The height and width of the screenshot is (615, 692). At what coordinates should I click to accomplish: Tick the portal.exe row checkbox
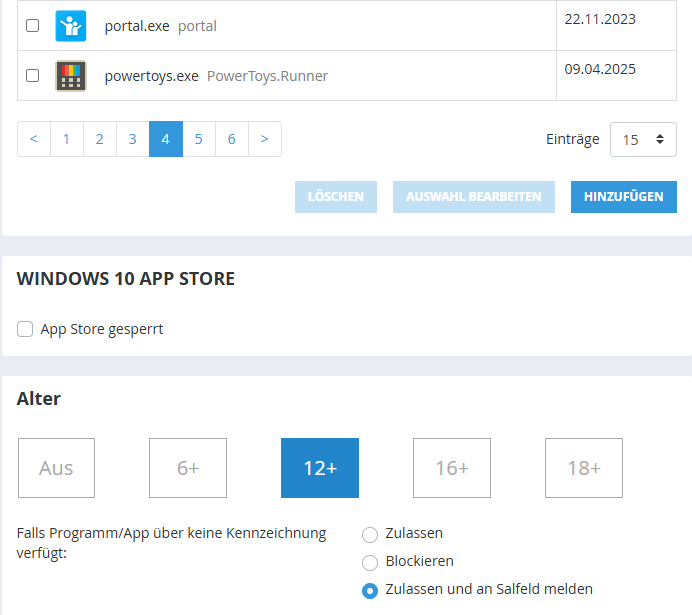(33, 26)
